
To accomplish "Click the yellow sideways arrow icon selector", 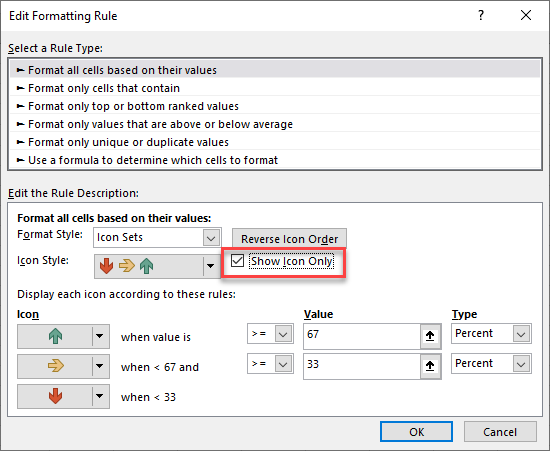I will (x=63, y=366).
